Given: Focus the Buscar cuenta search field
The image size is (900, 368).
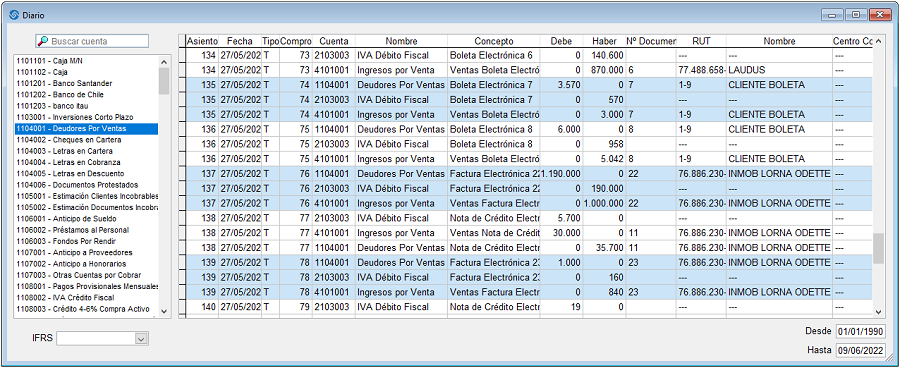Looking at the screenshot, I should (92, 41).
